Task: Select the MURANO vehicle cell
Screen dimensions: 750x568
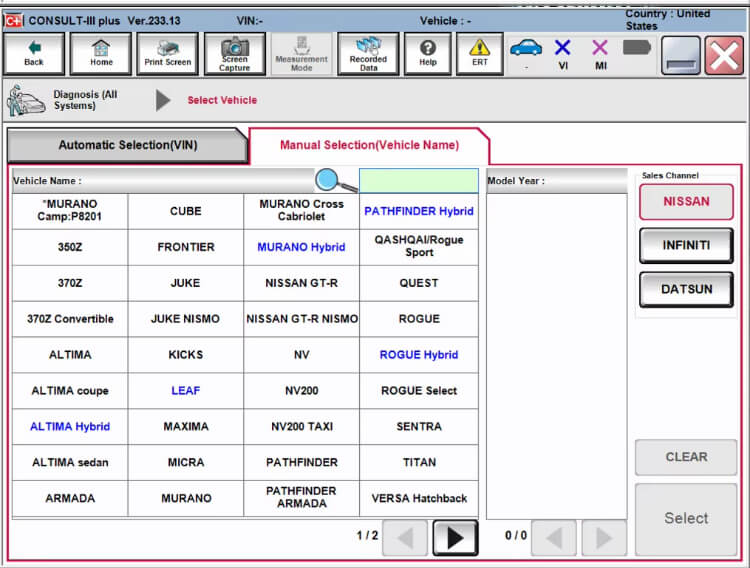Action: point(186,499)
